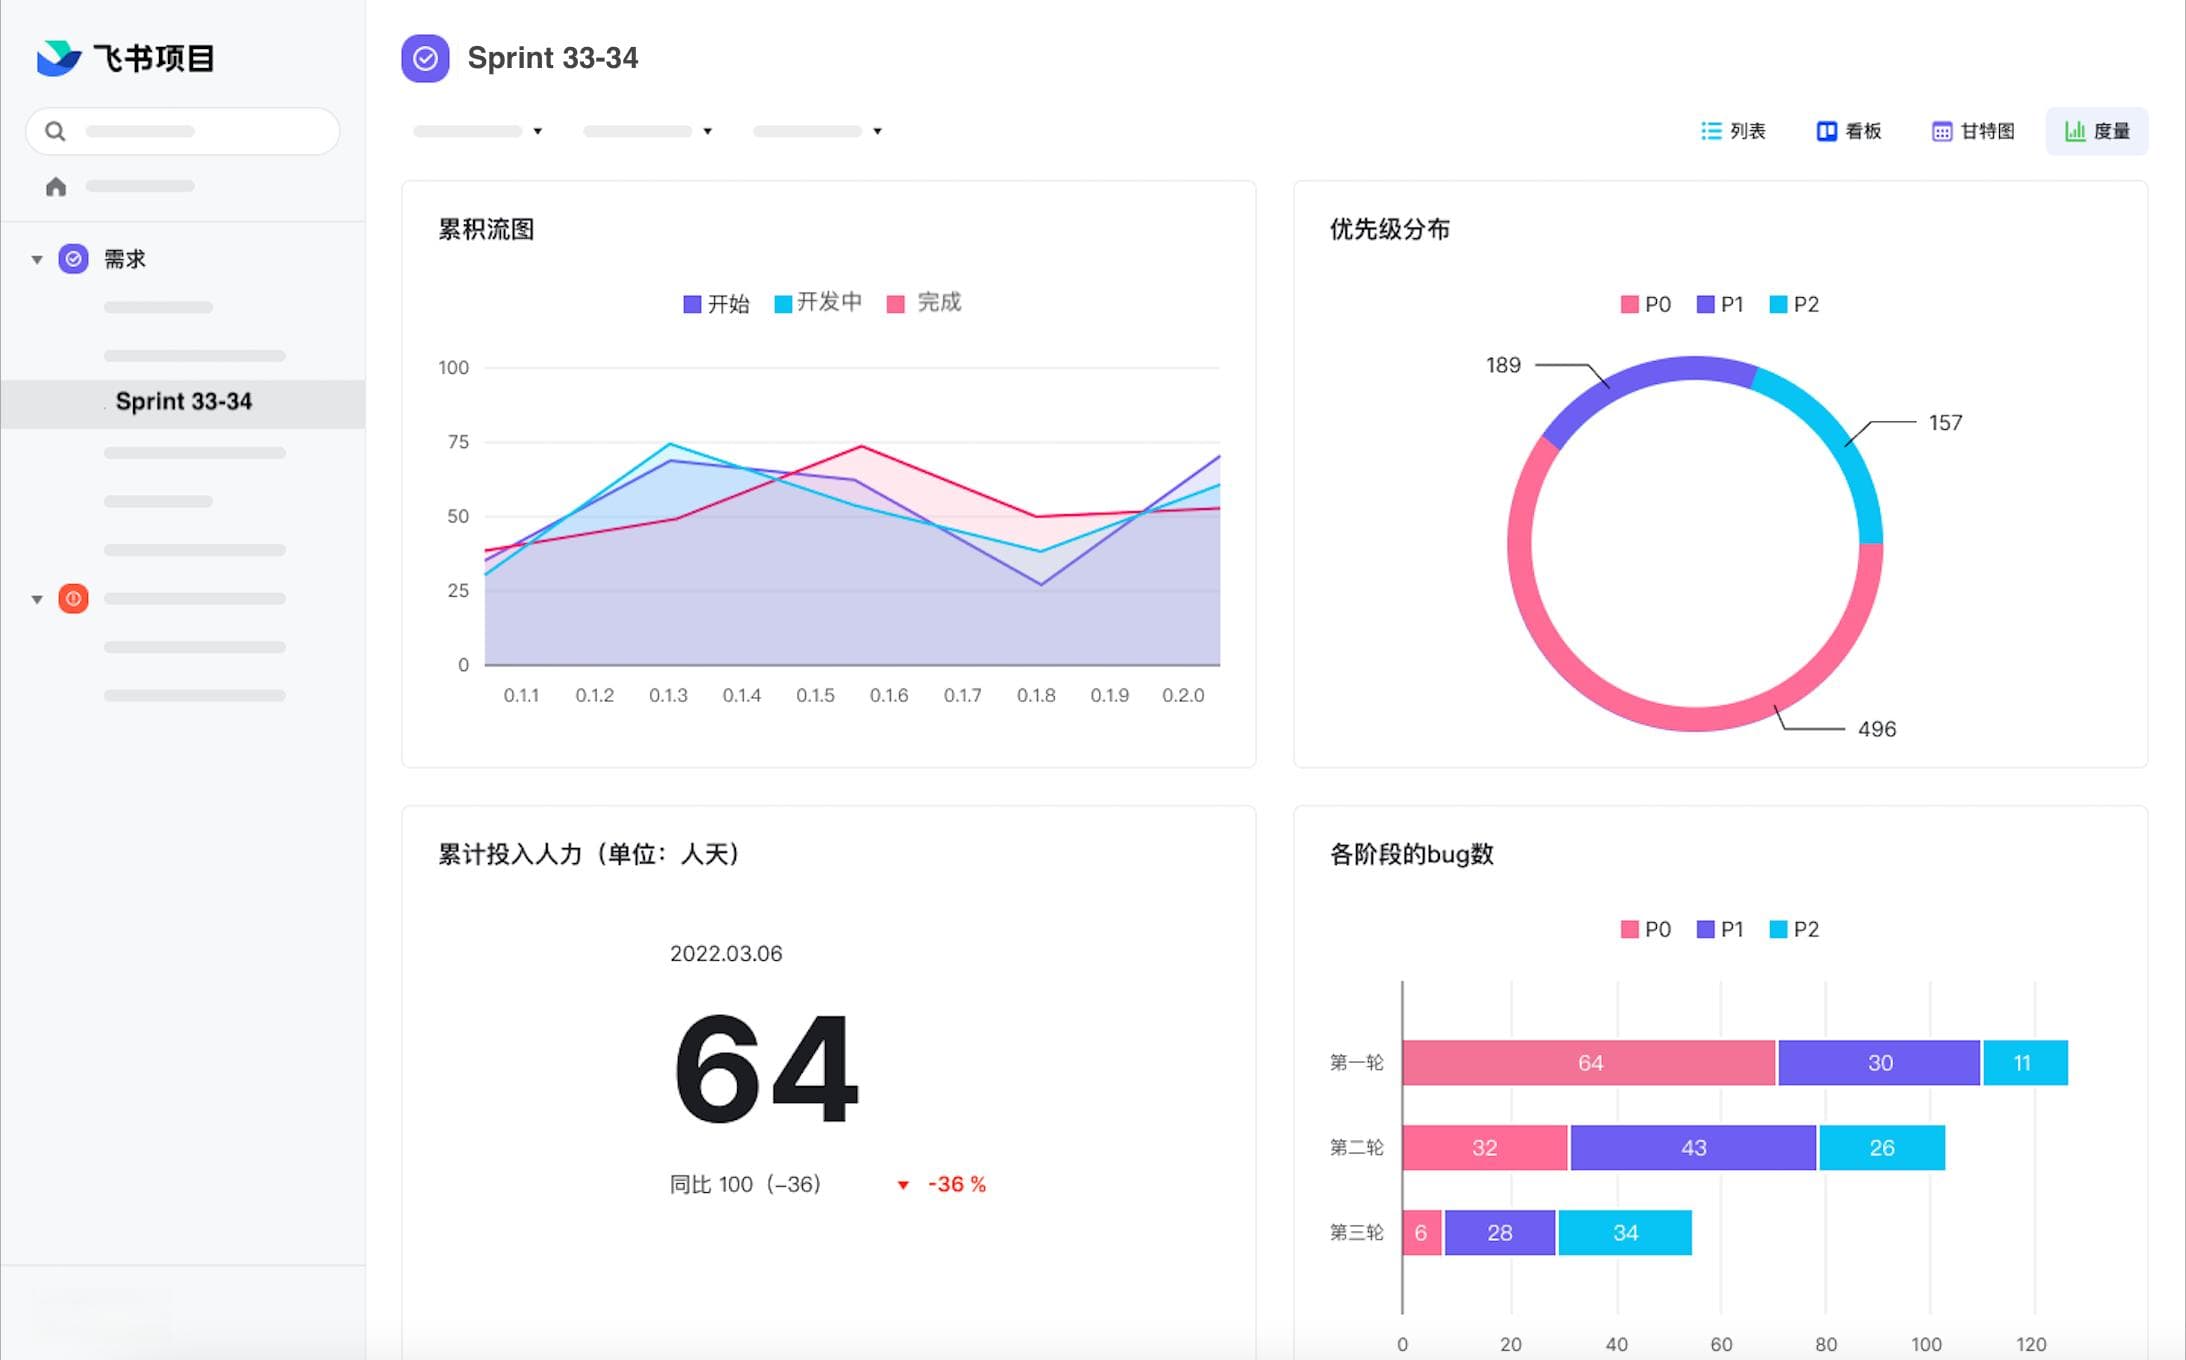Click the 优先级分布 card title
Image resolution: width=2186 pixels, height=1360 pixels.
click(x=1390, y=229)
